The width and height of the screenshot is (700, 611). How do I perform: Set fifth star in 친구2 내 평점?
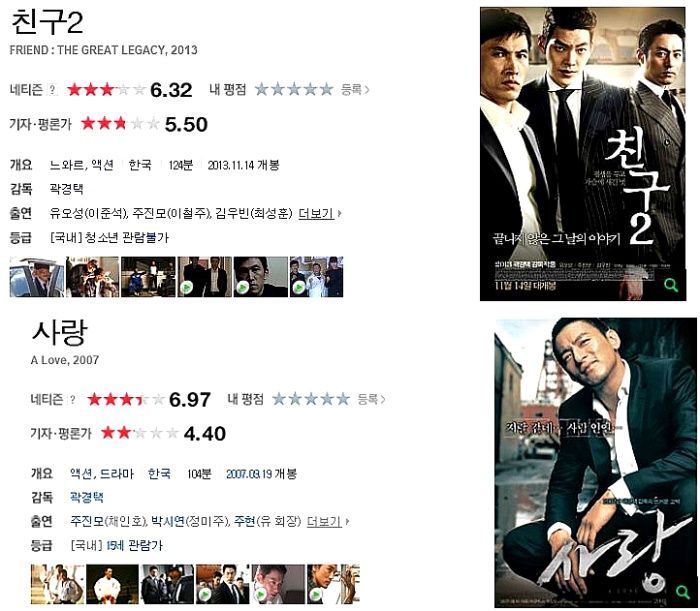tap(326, 89)
